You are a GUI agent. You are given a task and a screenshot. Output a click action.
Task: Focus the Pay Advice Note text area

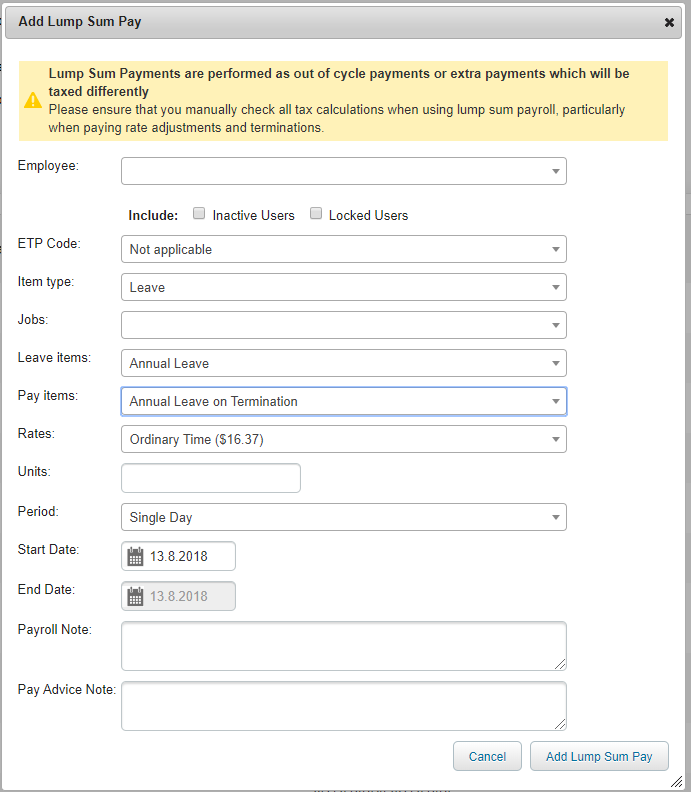343,706
